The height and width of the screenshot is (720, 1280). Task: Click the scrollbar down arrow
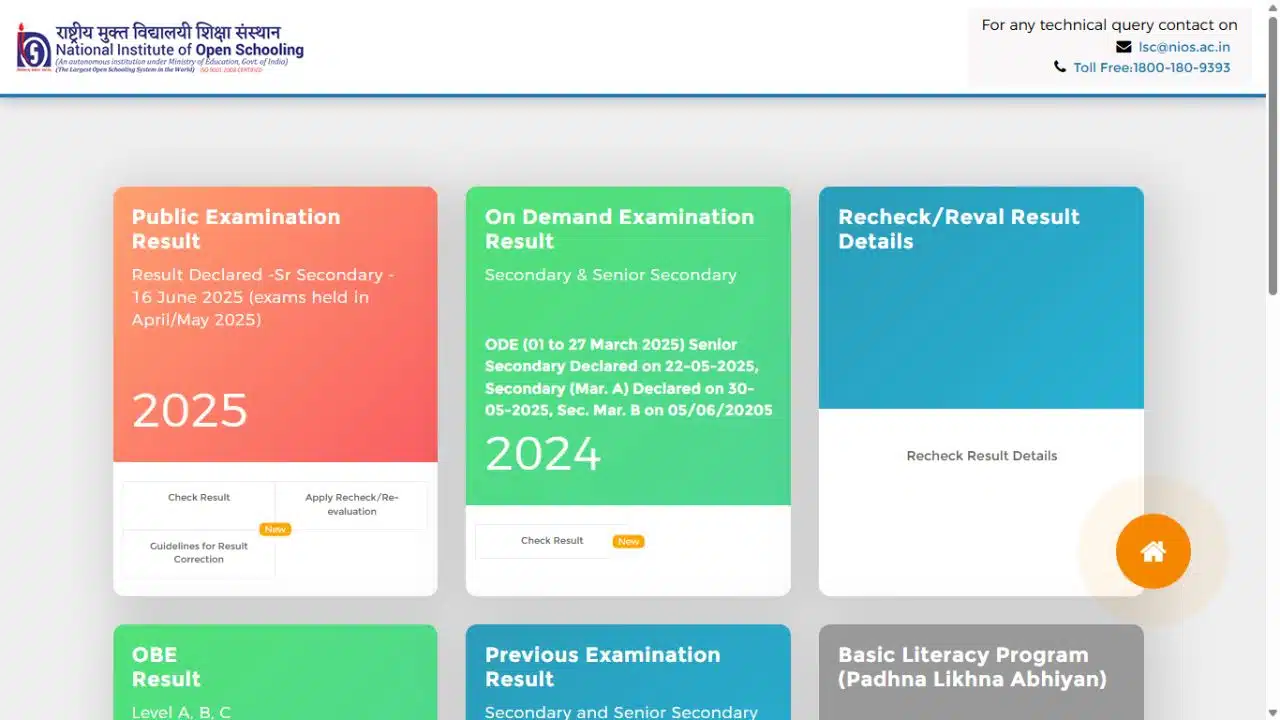click(x=1272, y=711)
